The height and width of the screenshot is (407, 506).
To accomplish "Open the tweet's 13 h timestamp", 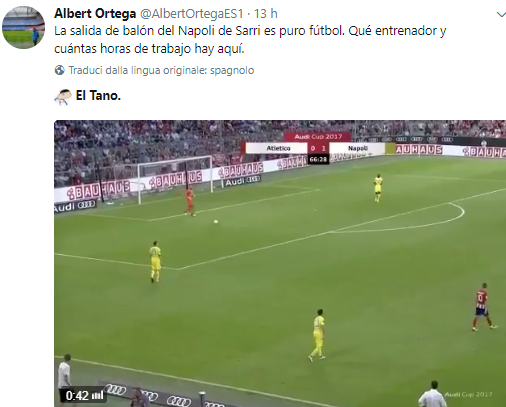I will point(266,14).
